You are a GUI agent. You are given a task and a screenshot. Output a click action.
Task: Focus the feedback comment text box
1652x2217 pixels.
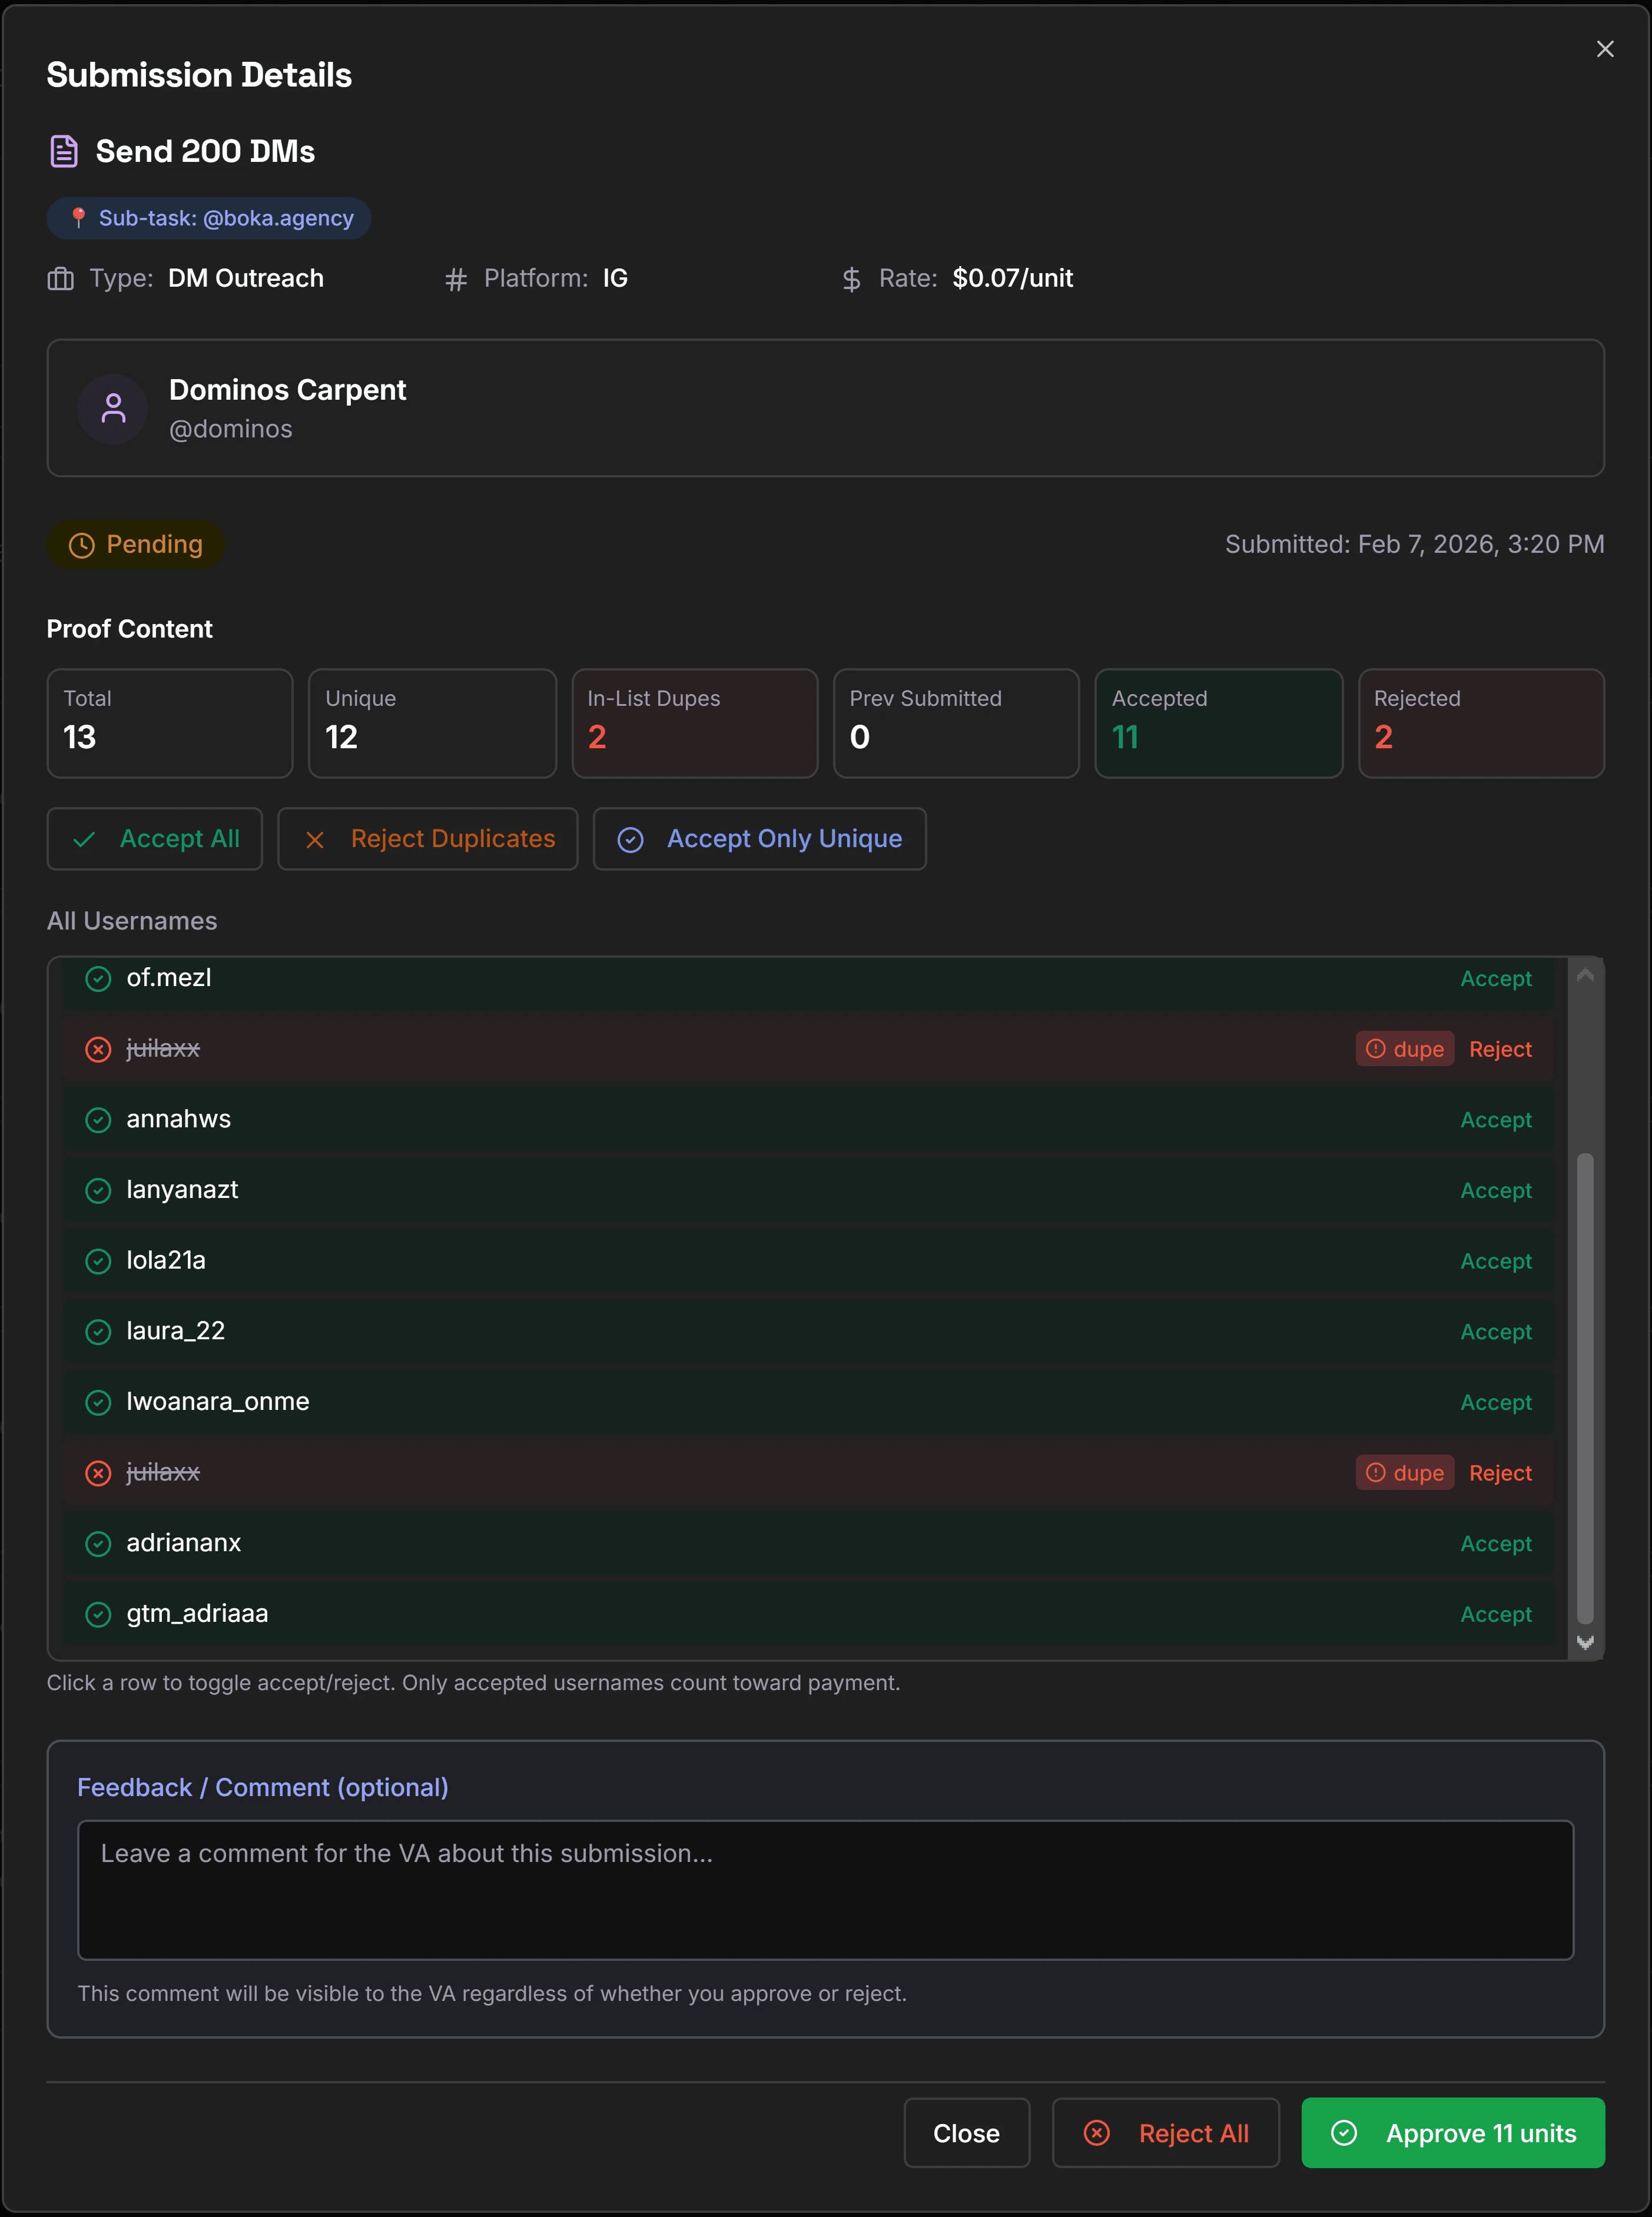[x=825, y=1889]
